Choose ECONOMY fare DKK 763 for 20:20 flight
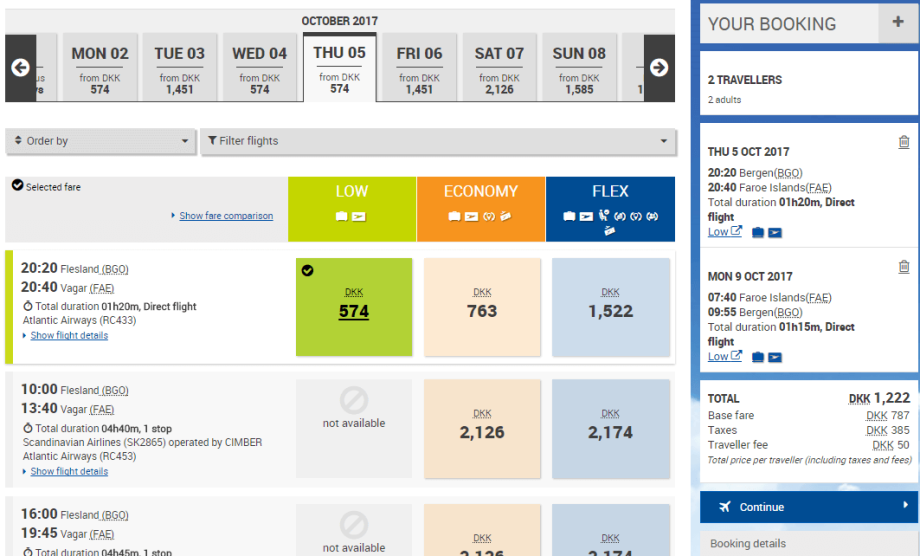The image size is (920, 556). click(482, 307)
